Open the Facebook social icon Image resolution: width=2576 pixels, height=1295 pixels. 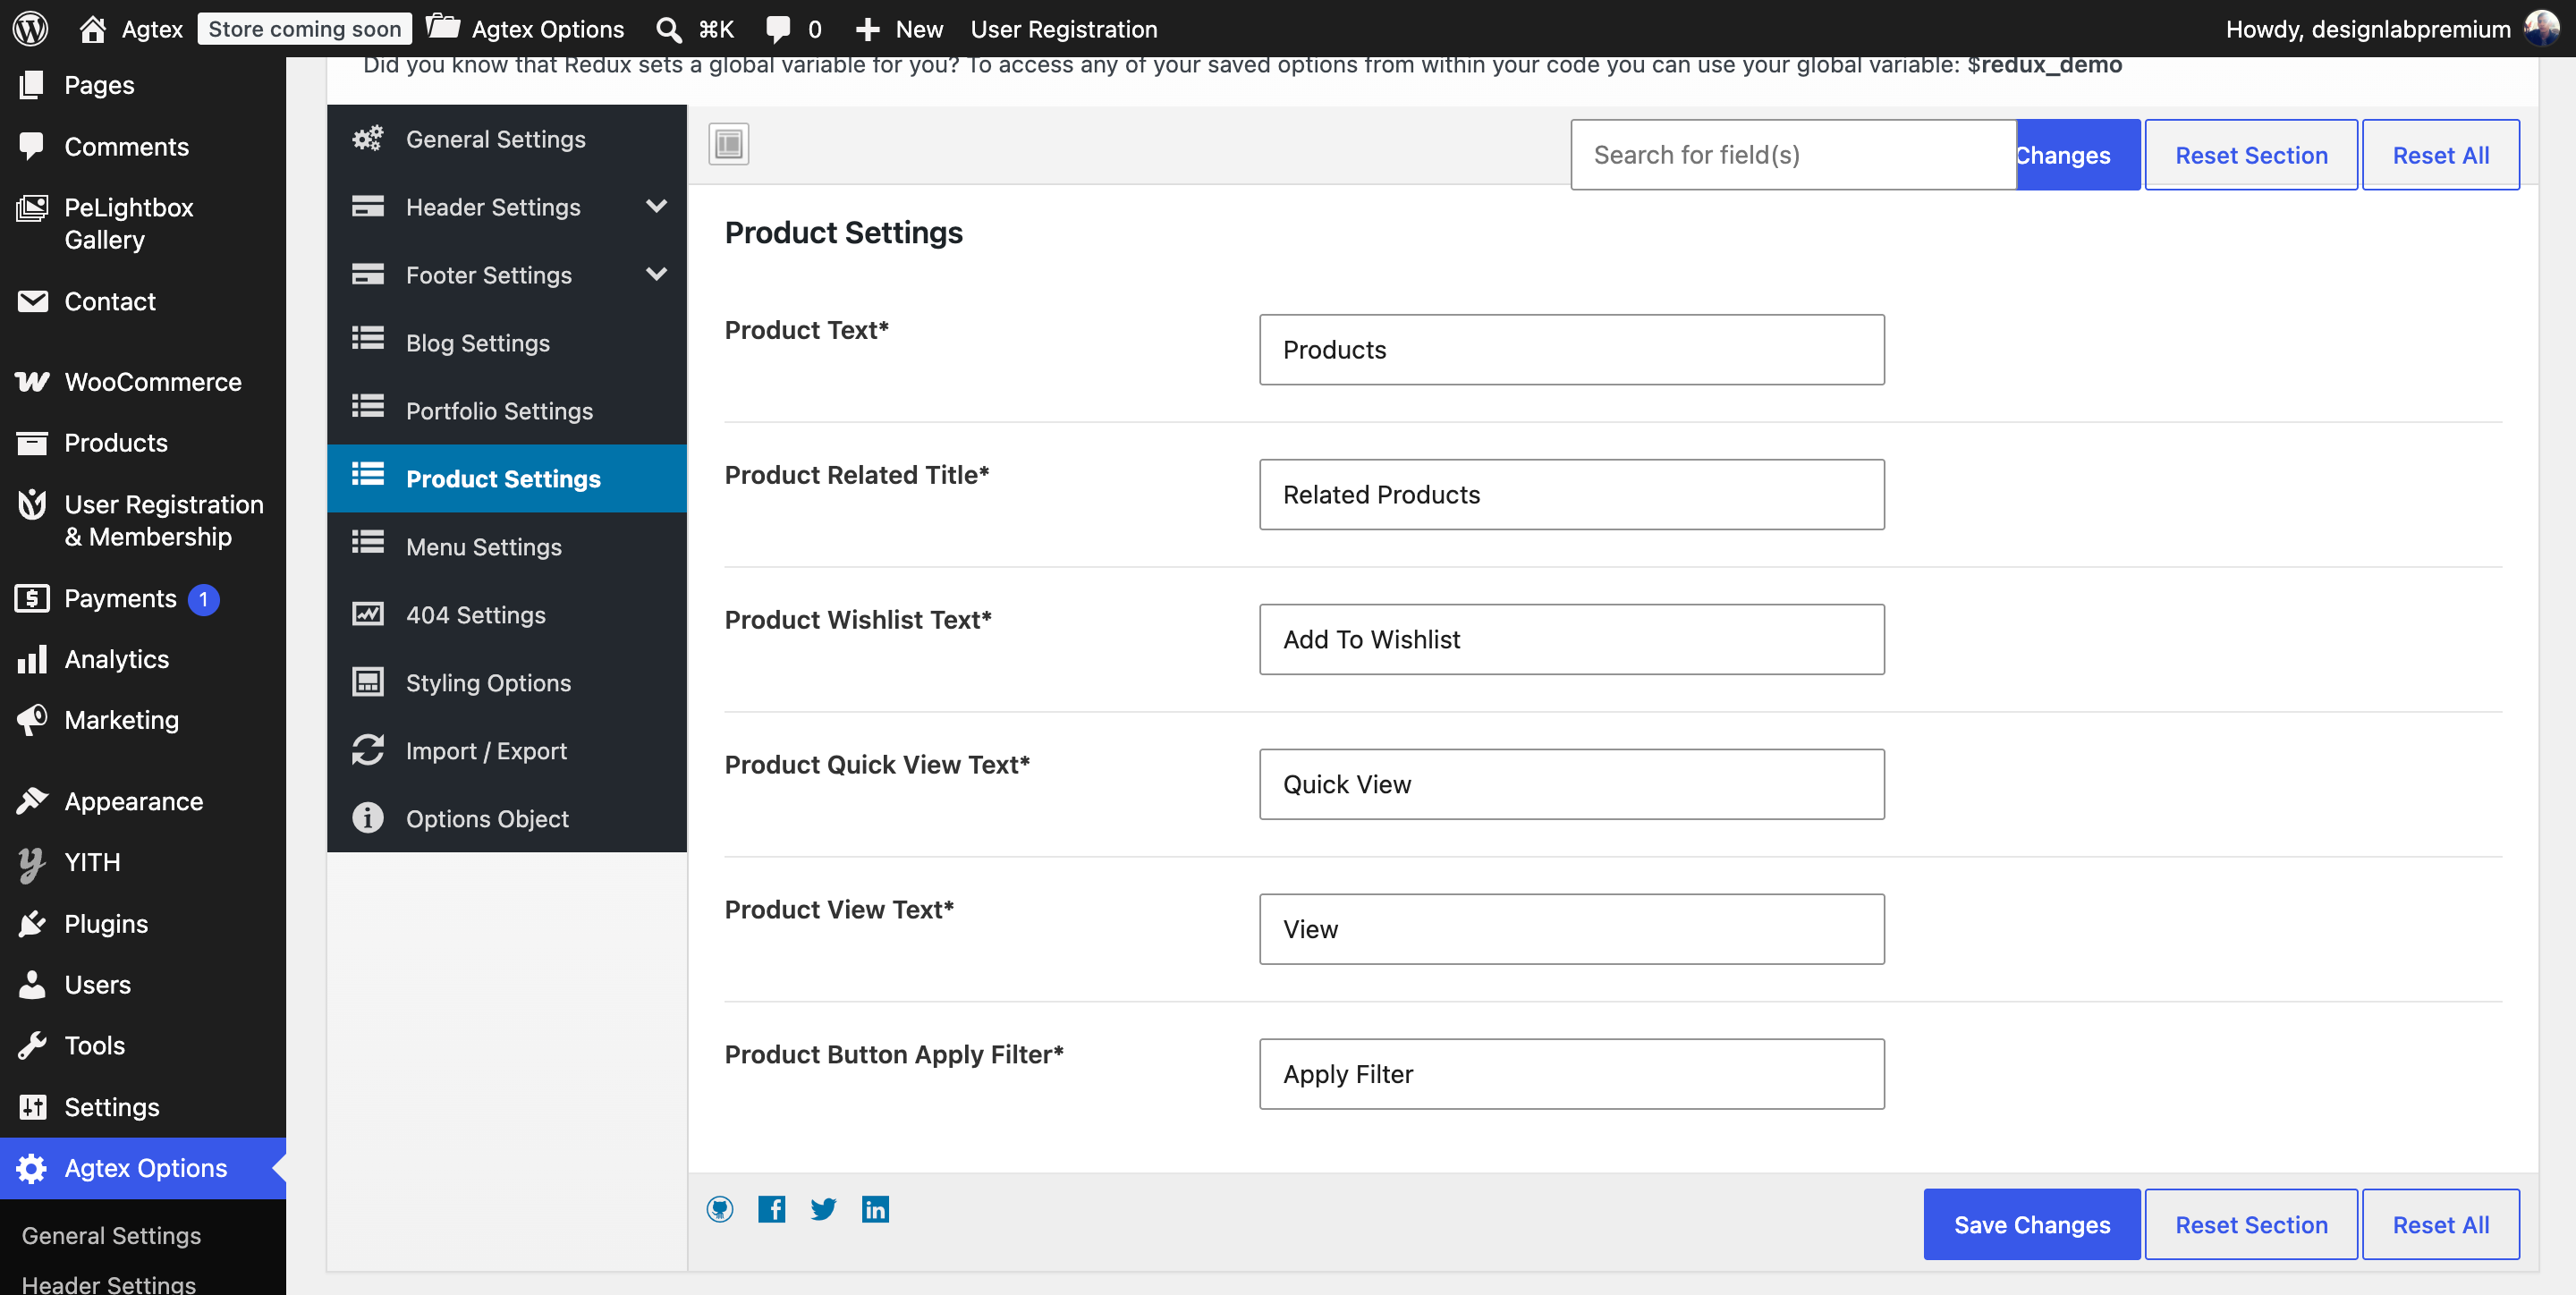point(771,1209)
